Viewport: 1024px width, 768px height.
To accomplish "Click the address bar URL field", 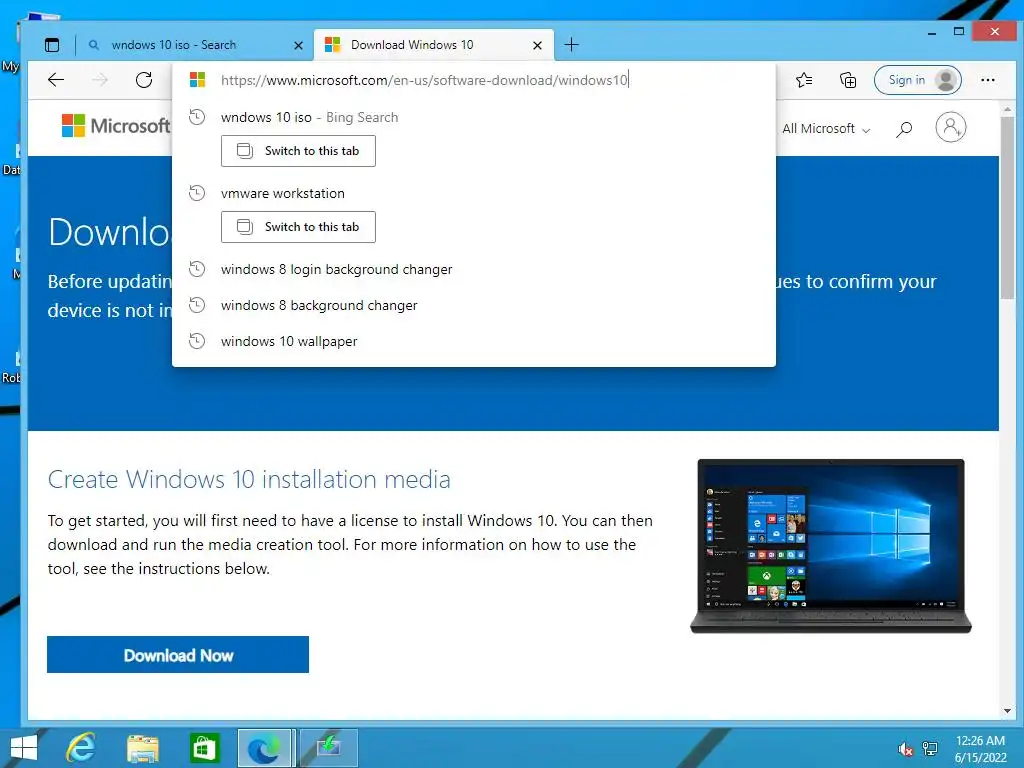I will (x=424, y=80).
